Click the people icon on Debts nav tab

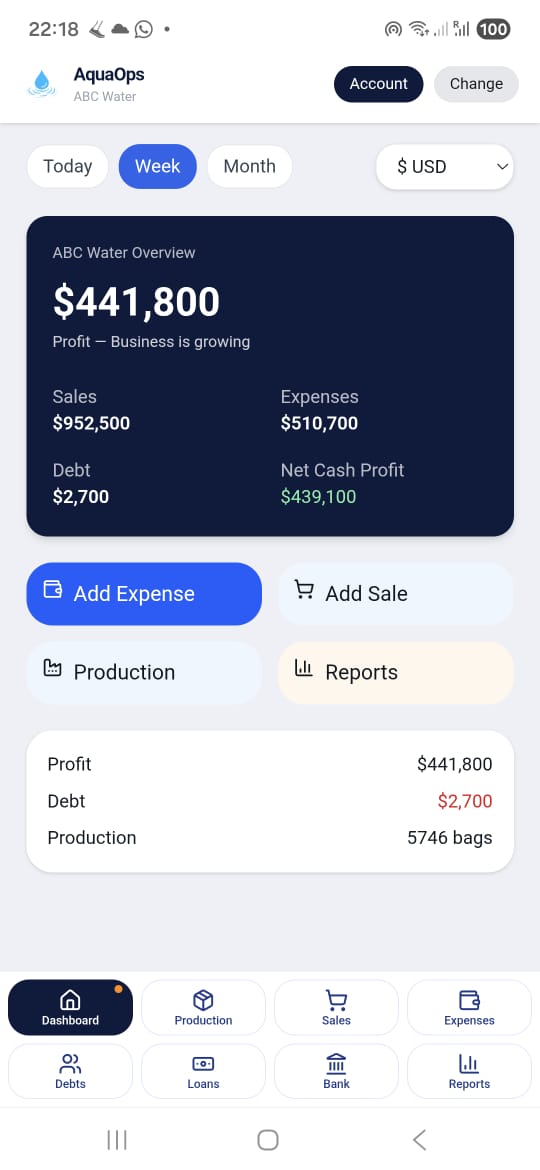coord(70,1063)
